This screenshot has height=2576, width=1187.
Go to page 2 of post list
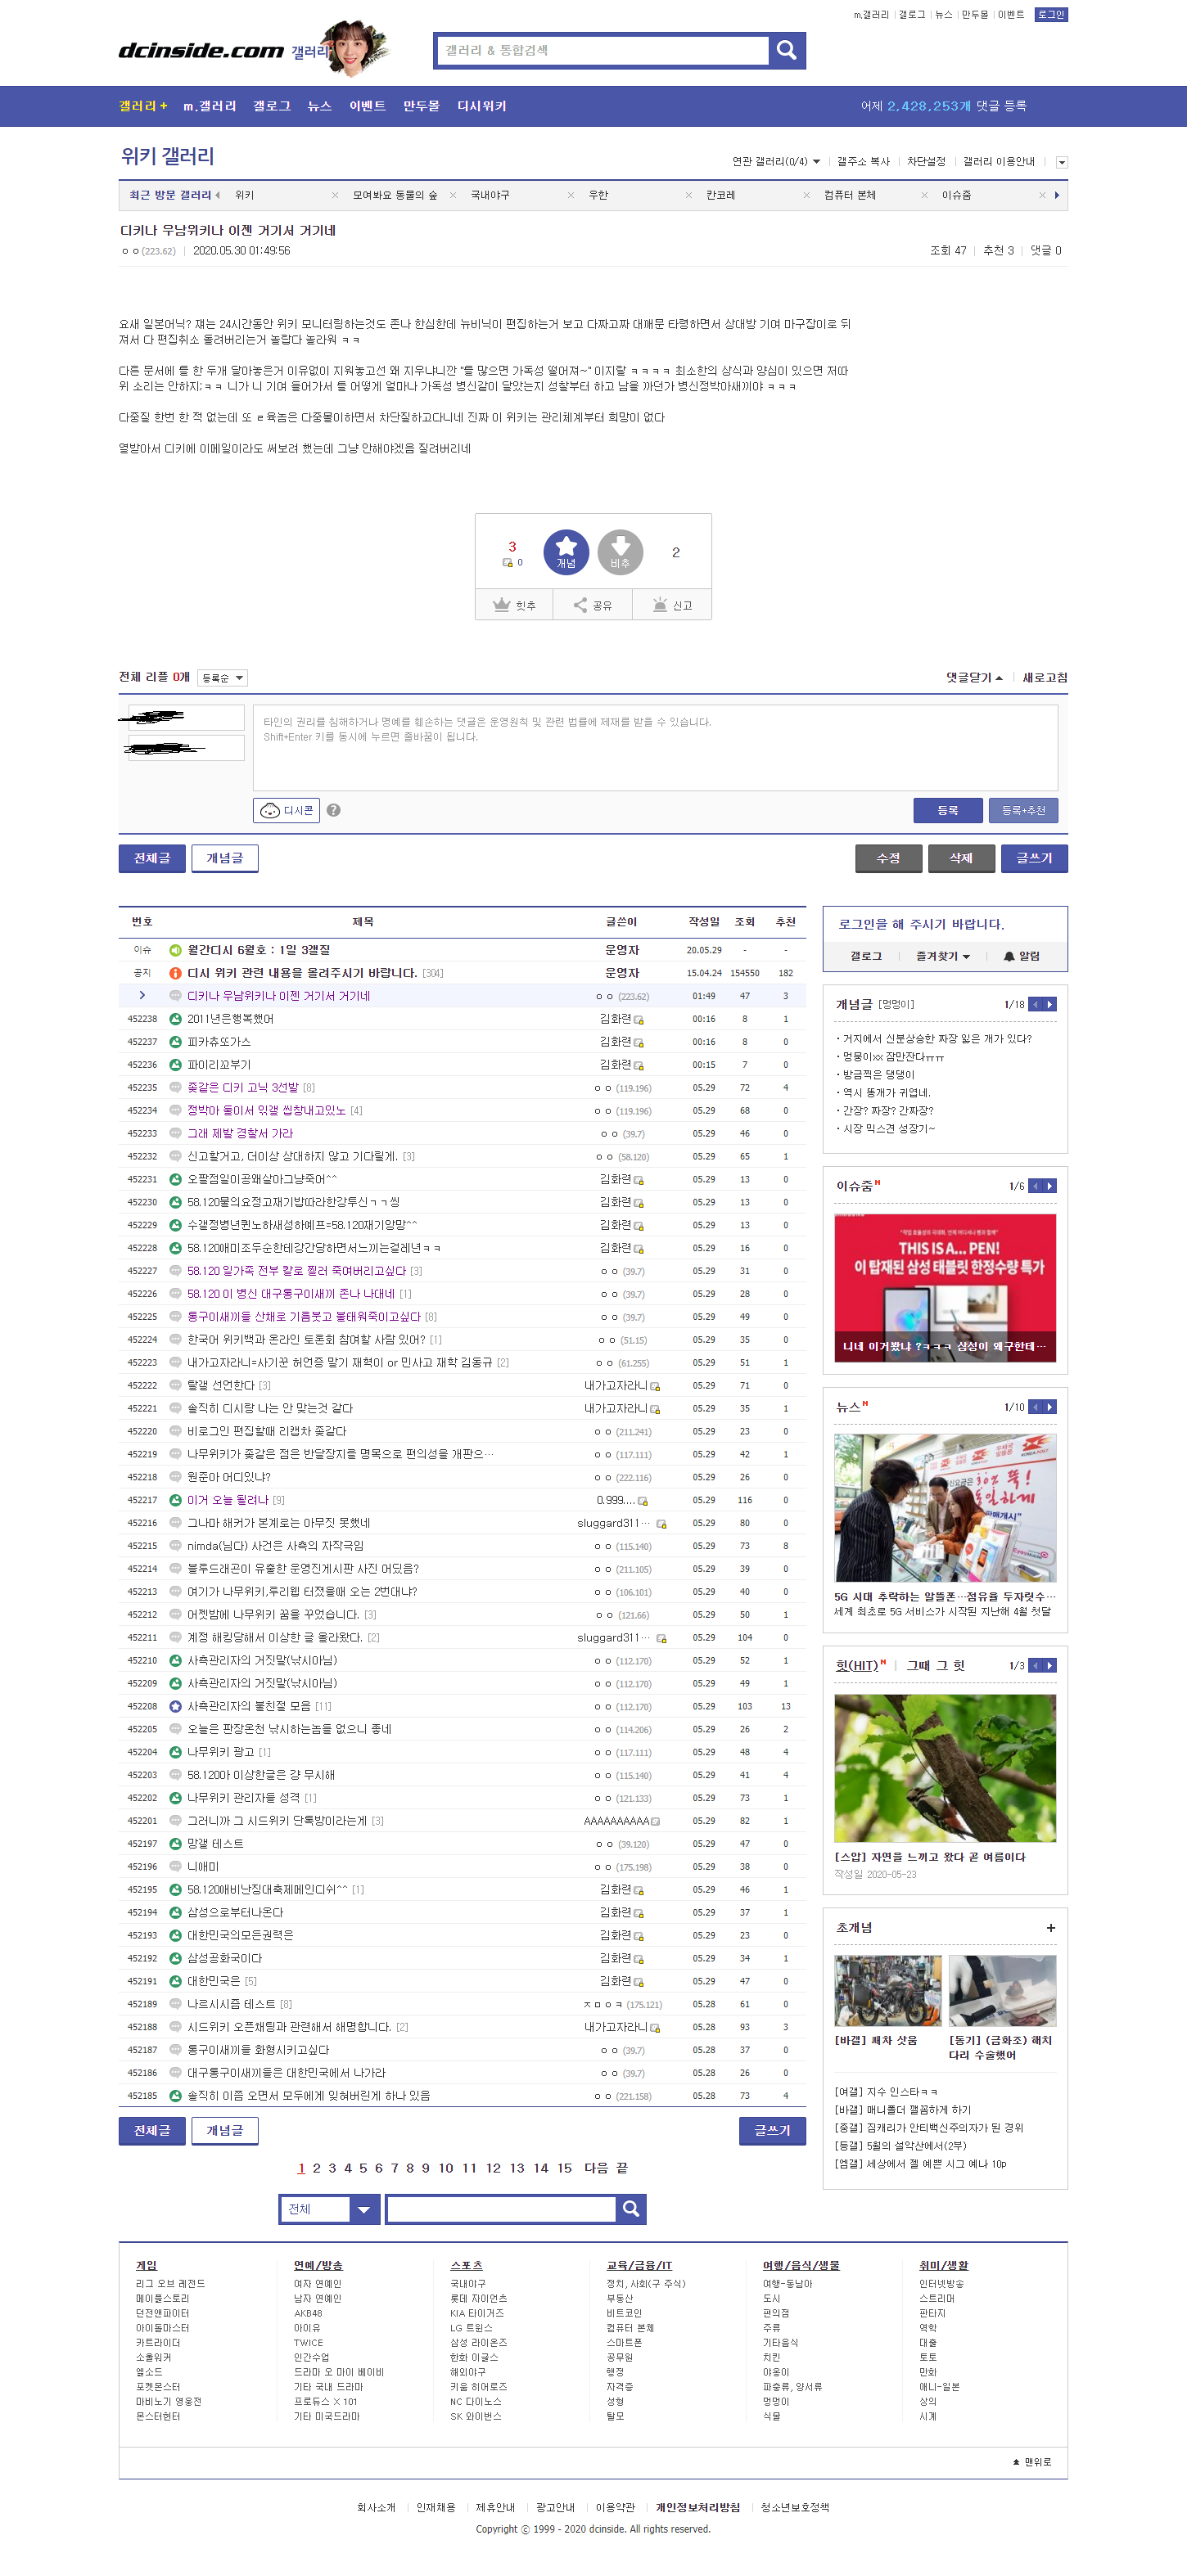pos(317,2168)
